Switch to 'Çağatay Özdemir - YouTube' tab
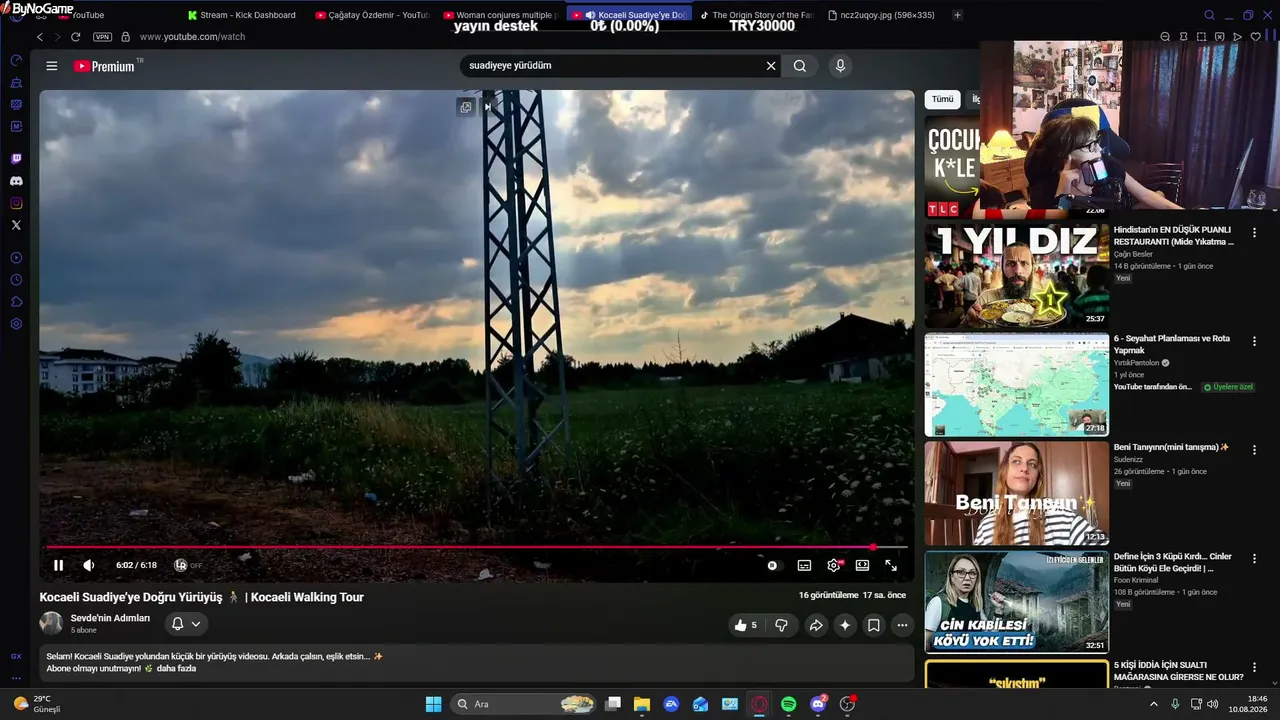The width and height of the screenshot is (1280, 720). tap(371, 15)
